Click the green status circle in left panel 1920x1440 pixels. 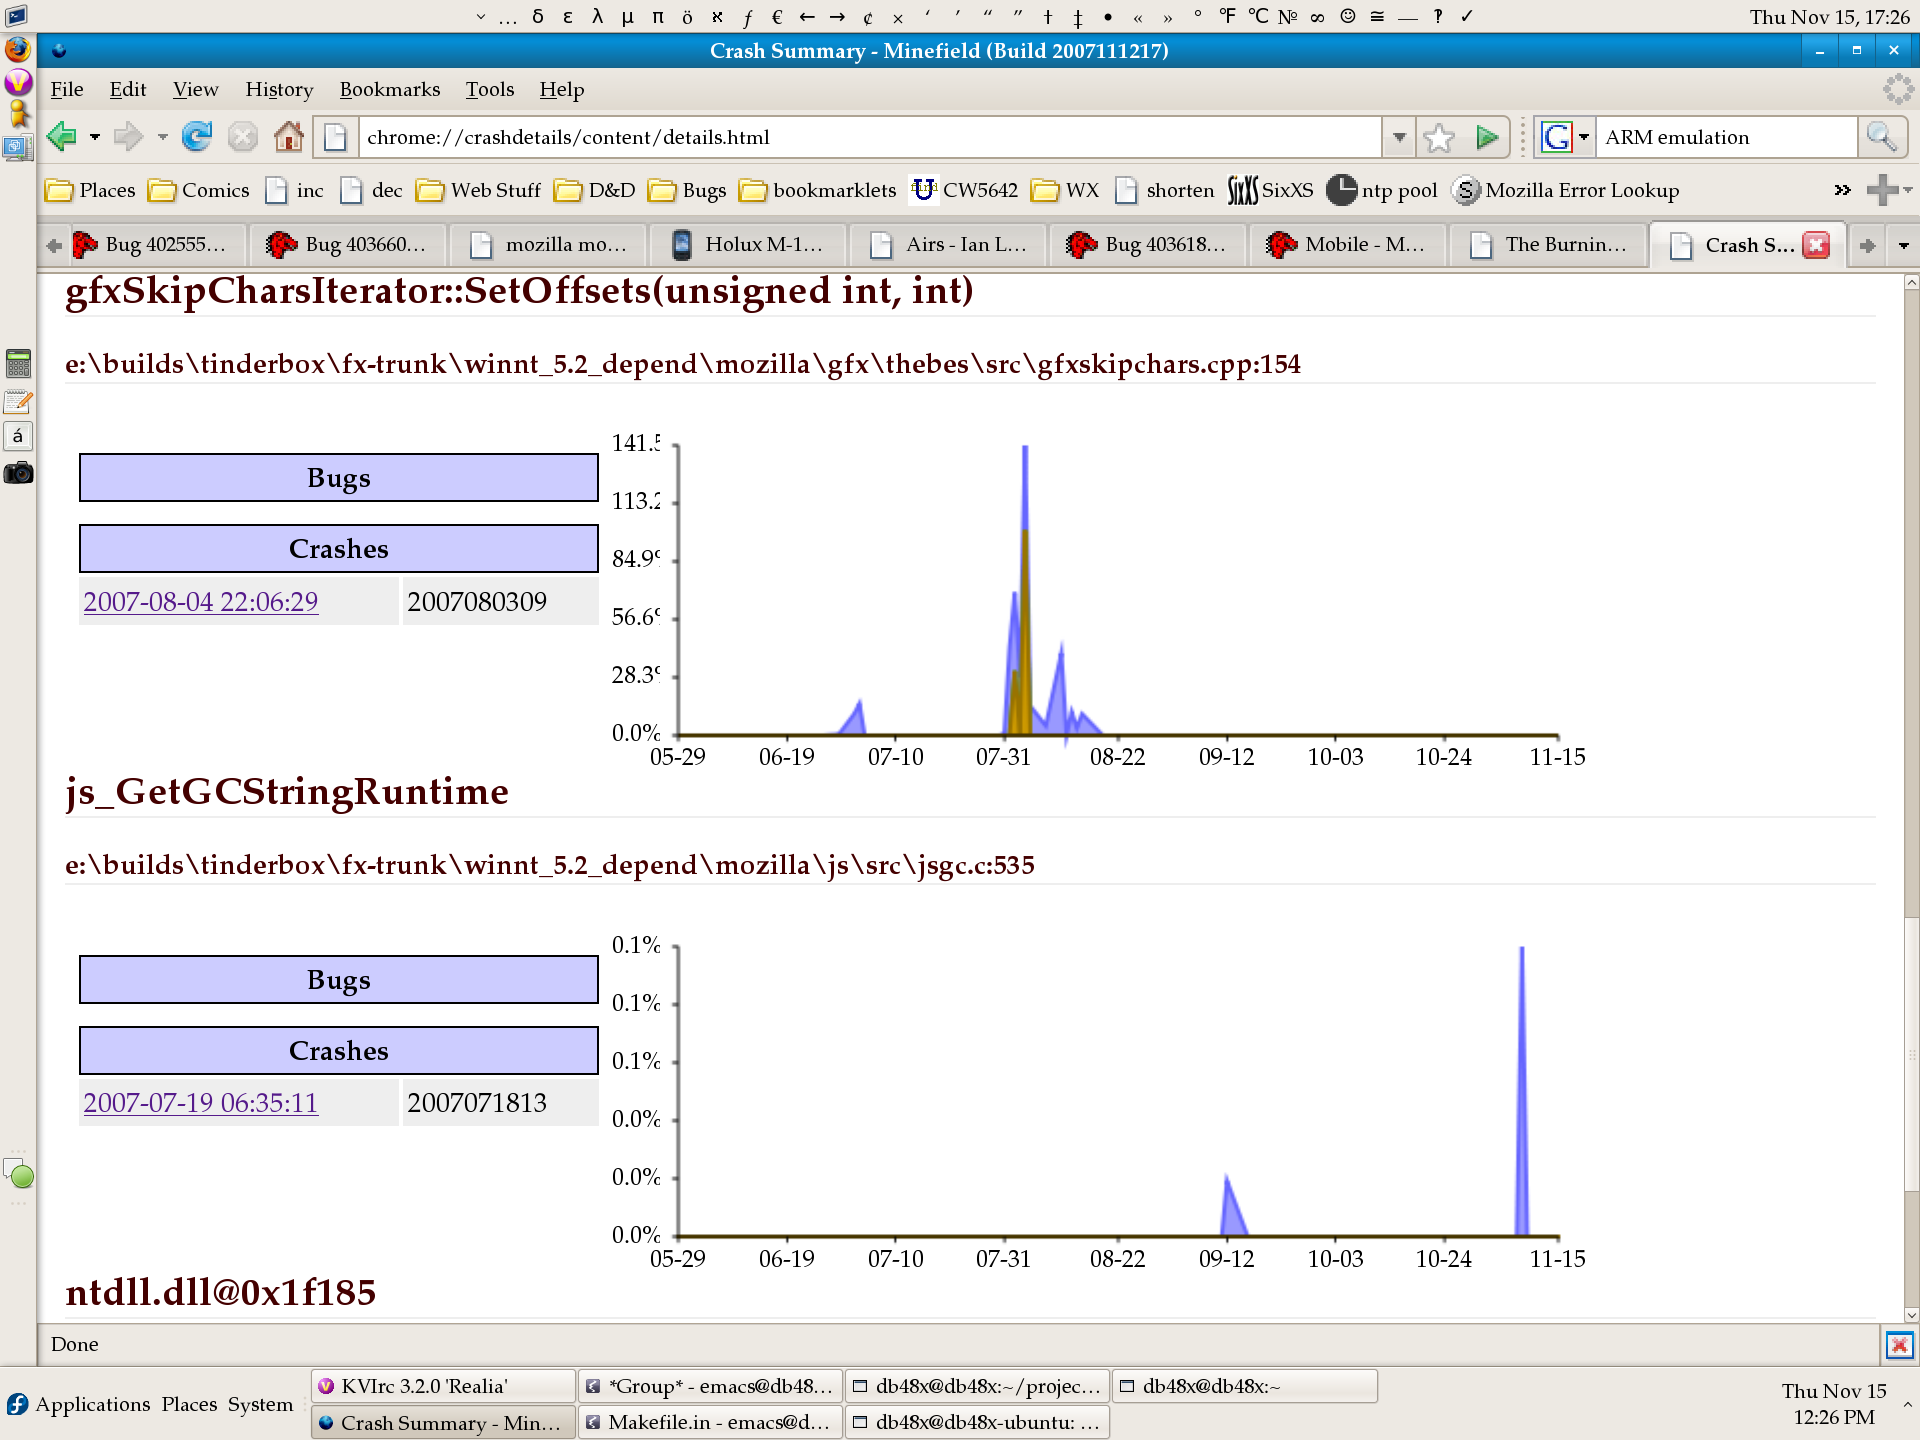point(22,1176)
